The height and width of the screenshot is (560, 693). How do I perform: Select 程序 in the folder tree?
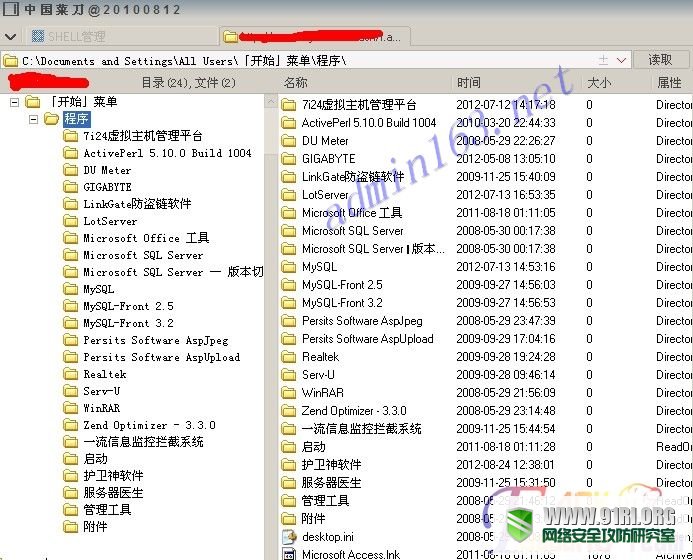pyautogui.click(x=76, y=119)
